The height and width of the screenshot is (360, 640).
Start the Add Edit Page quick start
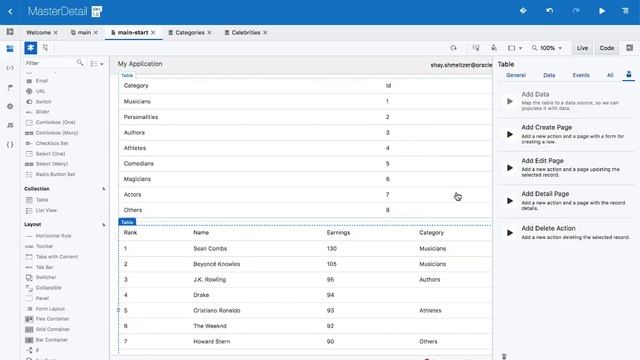point(510,168)
